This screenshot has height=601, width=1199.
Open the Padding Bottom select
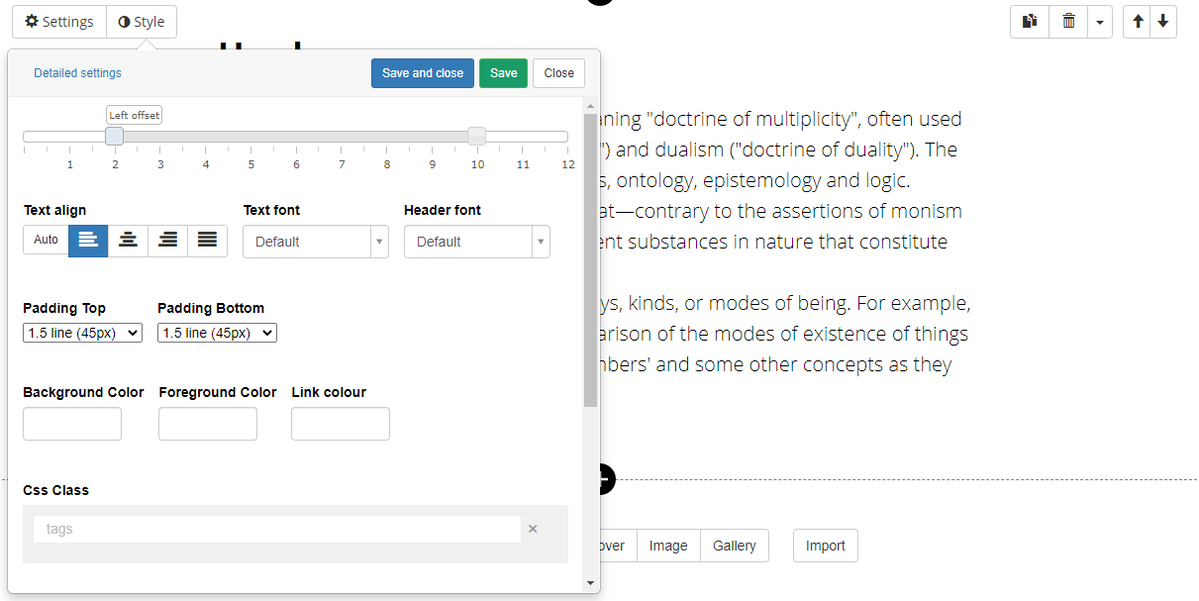217,333
